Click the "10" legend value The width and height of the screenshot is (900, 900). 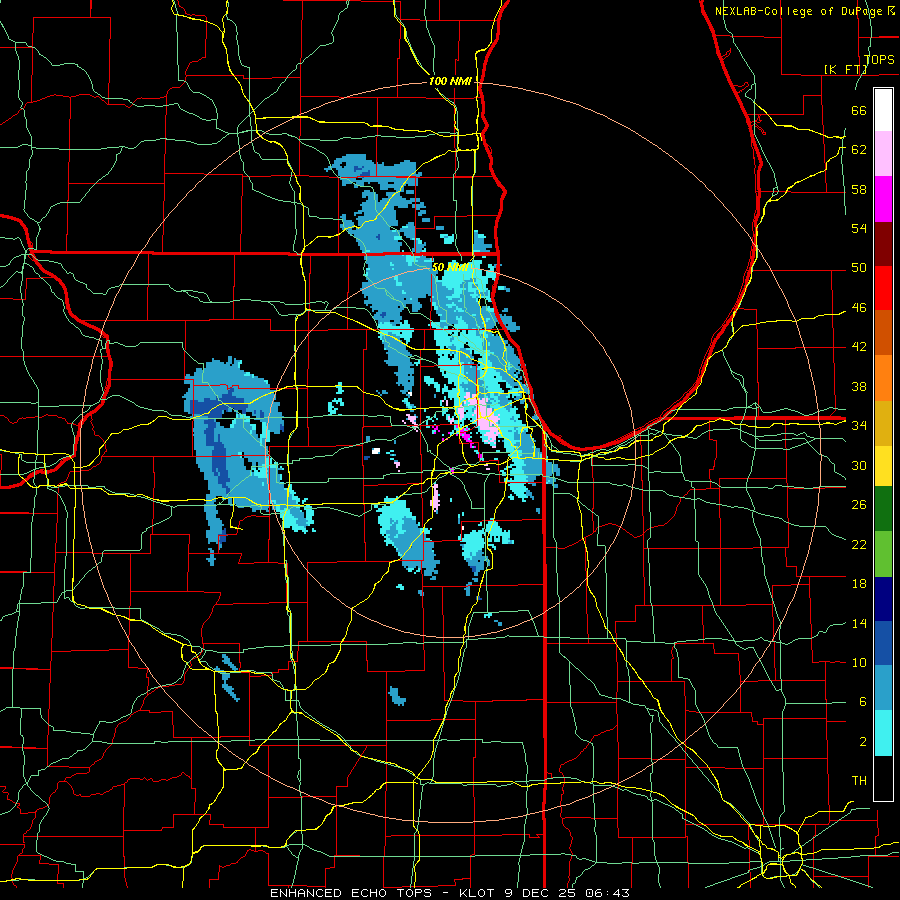[x=859, y=662]
